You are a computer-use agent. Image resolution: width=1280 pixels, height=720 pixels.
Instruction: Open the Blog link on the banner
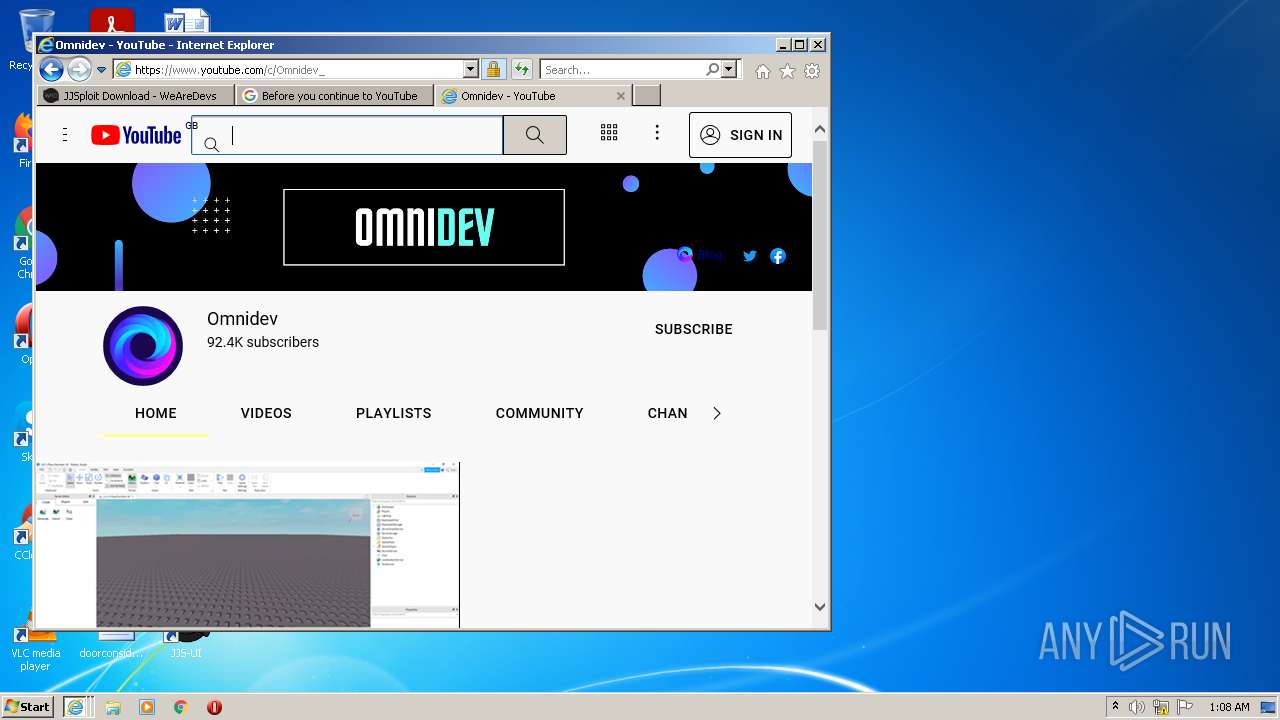click(x=700, y=255)
